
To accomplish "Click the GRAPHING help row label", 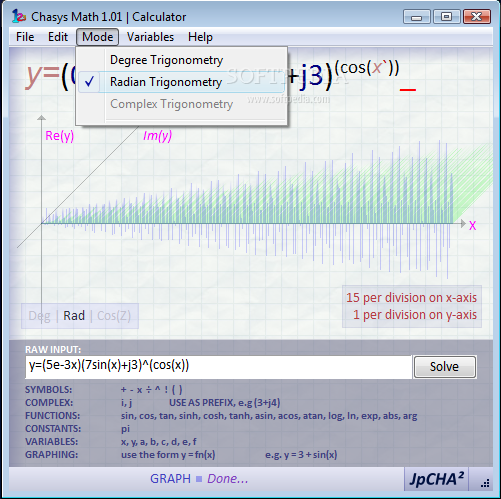I will pyautogui.click(x=51, y=455).
